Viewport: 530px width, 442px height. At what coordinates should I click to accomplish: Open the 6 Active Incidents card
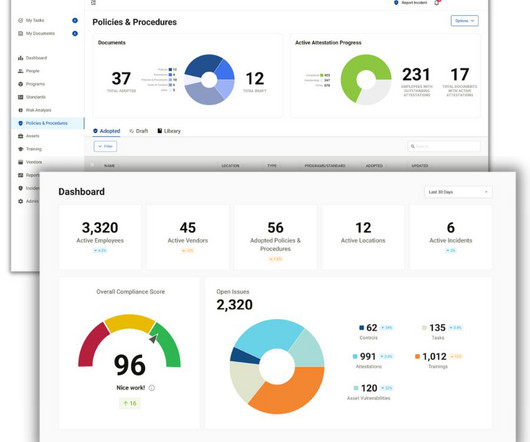pos(451,237)
